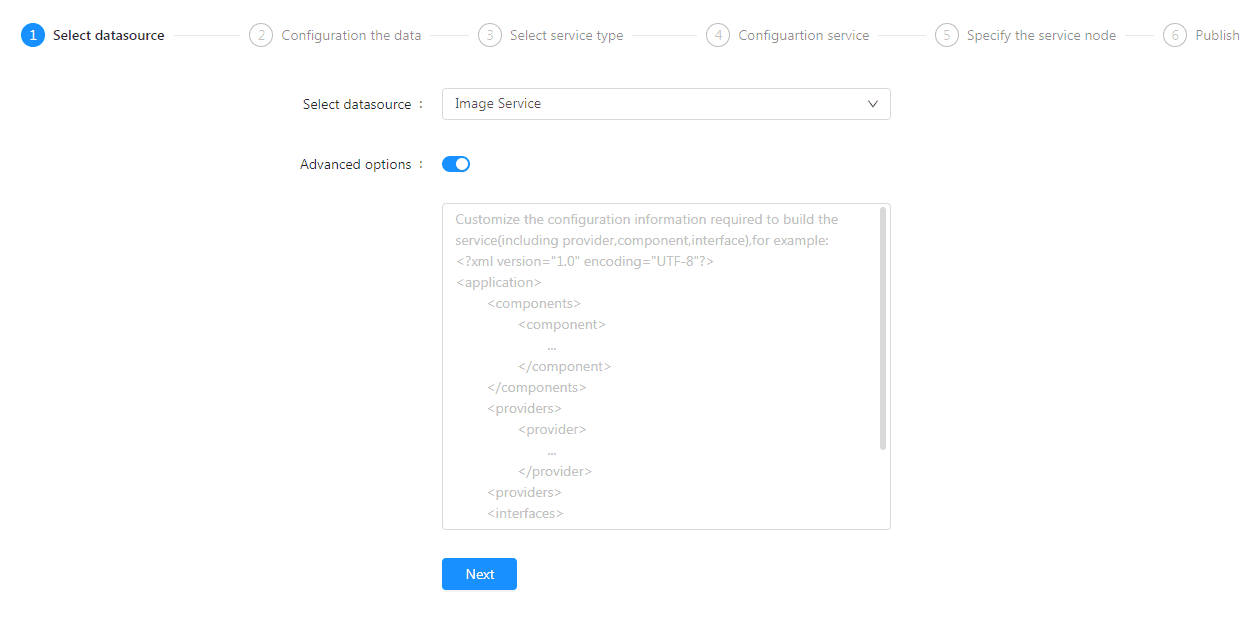Image resolution: width=1259 pixels, height=638 pixels.
Task: Open the Configuartion service step label
Action: click(x=804, y=35)
